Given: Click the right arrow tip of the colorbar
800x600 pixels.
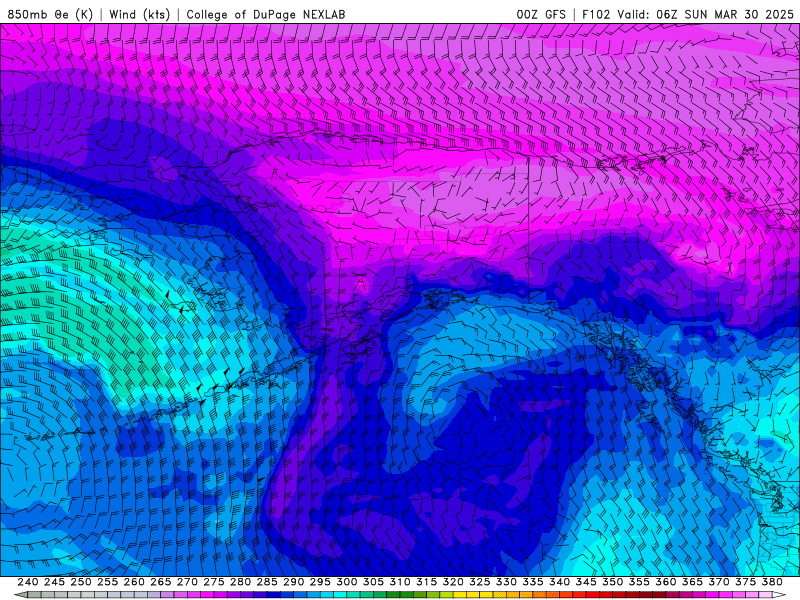Looking at the screenshot, I should coord(780,595).
